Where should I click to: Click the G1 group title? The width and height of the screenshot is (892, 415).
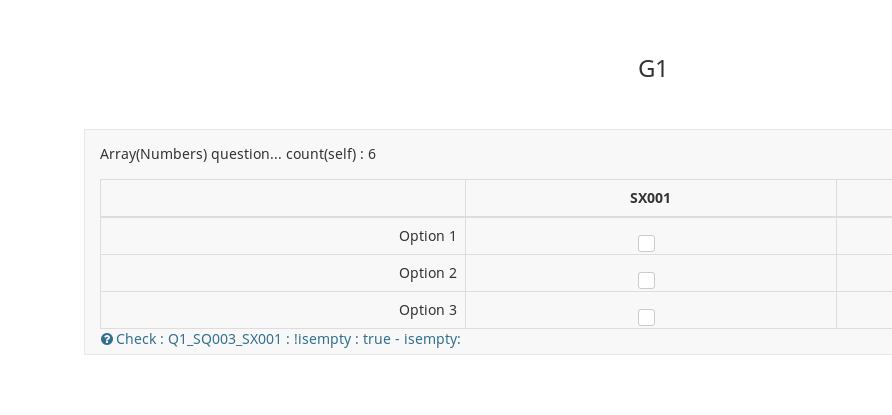652,69
